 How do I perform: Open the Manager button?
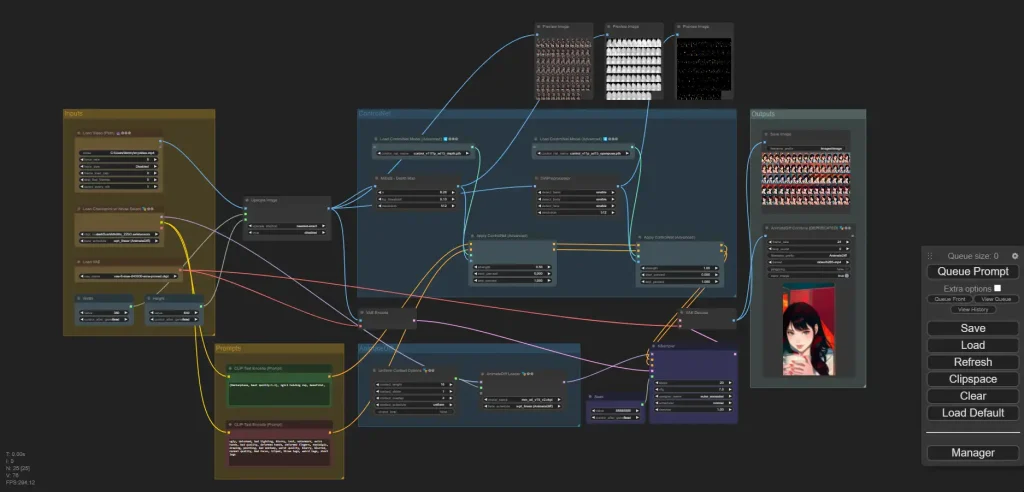tap(972, 452)
